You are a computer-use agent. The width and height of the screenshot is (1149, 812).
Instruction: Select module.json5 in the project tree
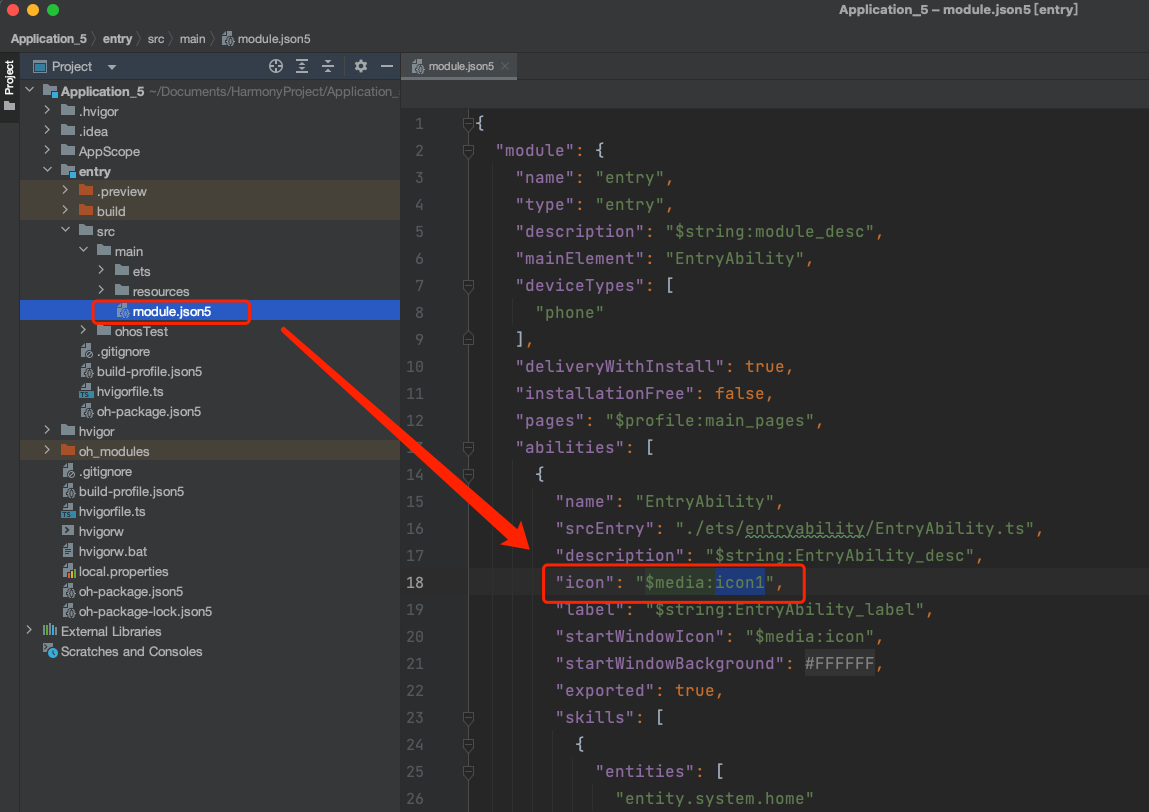[x=171, y=311]
